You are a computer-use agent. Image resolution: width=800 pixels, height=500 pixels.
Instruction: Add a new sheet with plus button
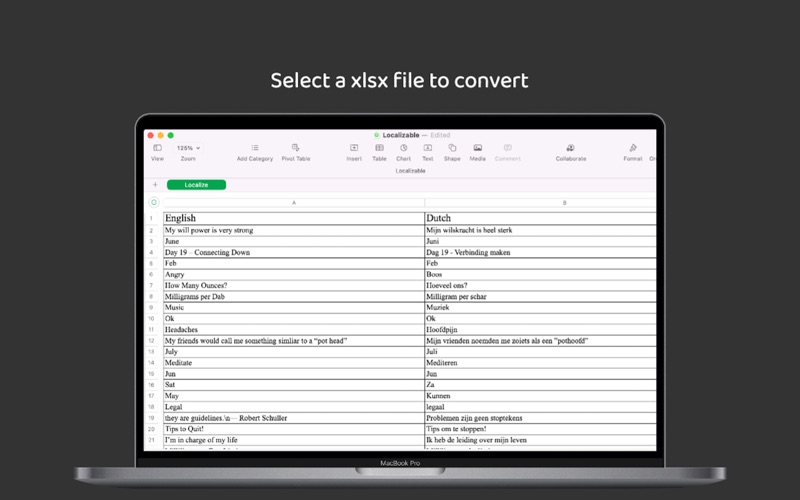pos(155,185)
